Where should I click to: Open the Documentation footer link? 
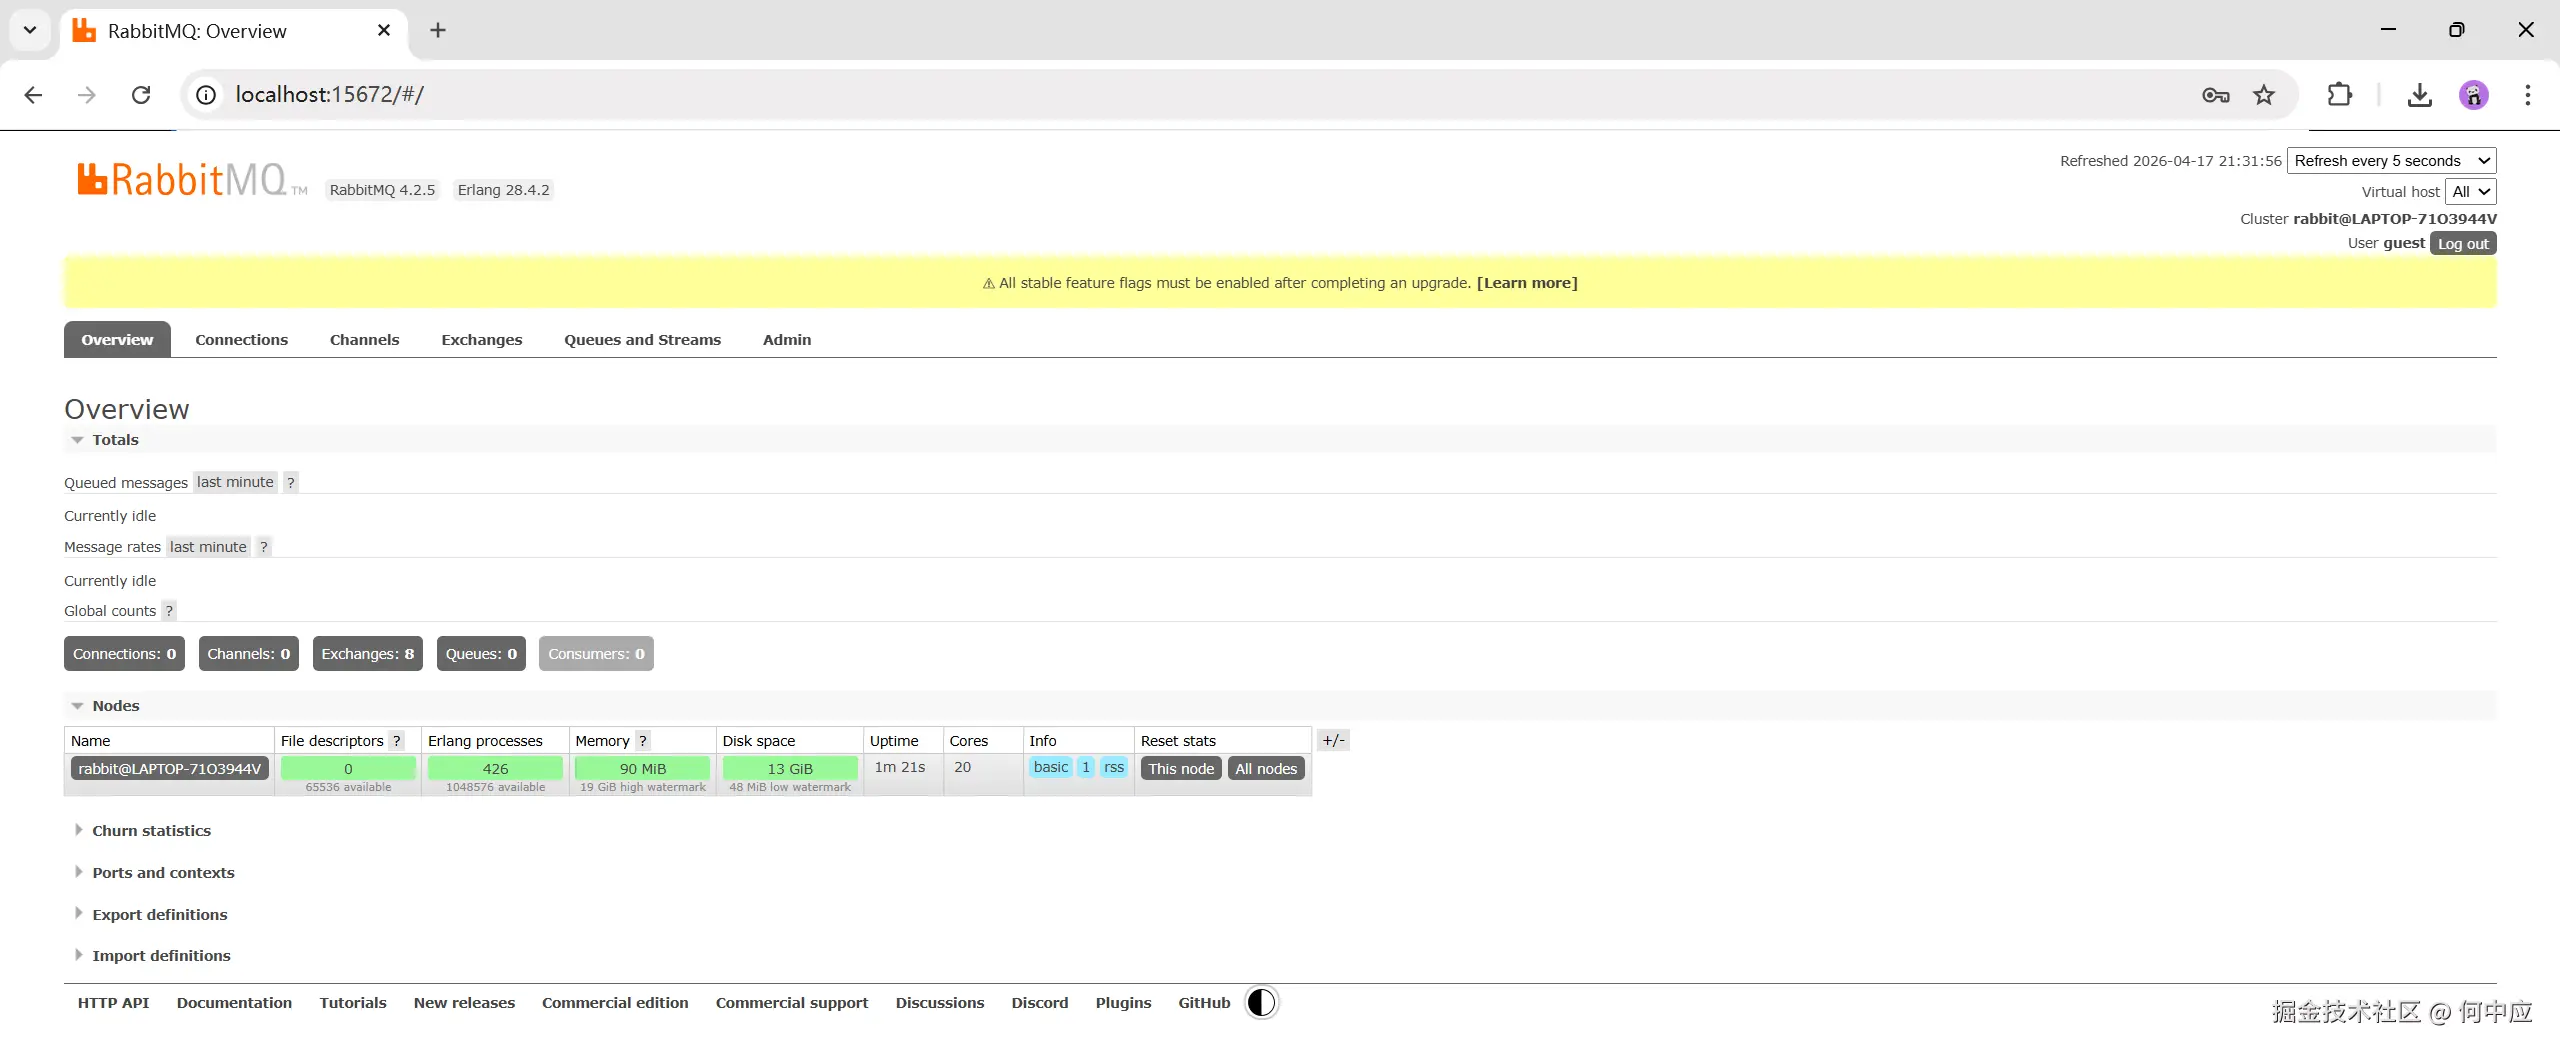[x=234, y=1003]
